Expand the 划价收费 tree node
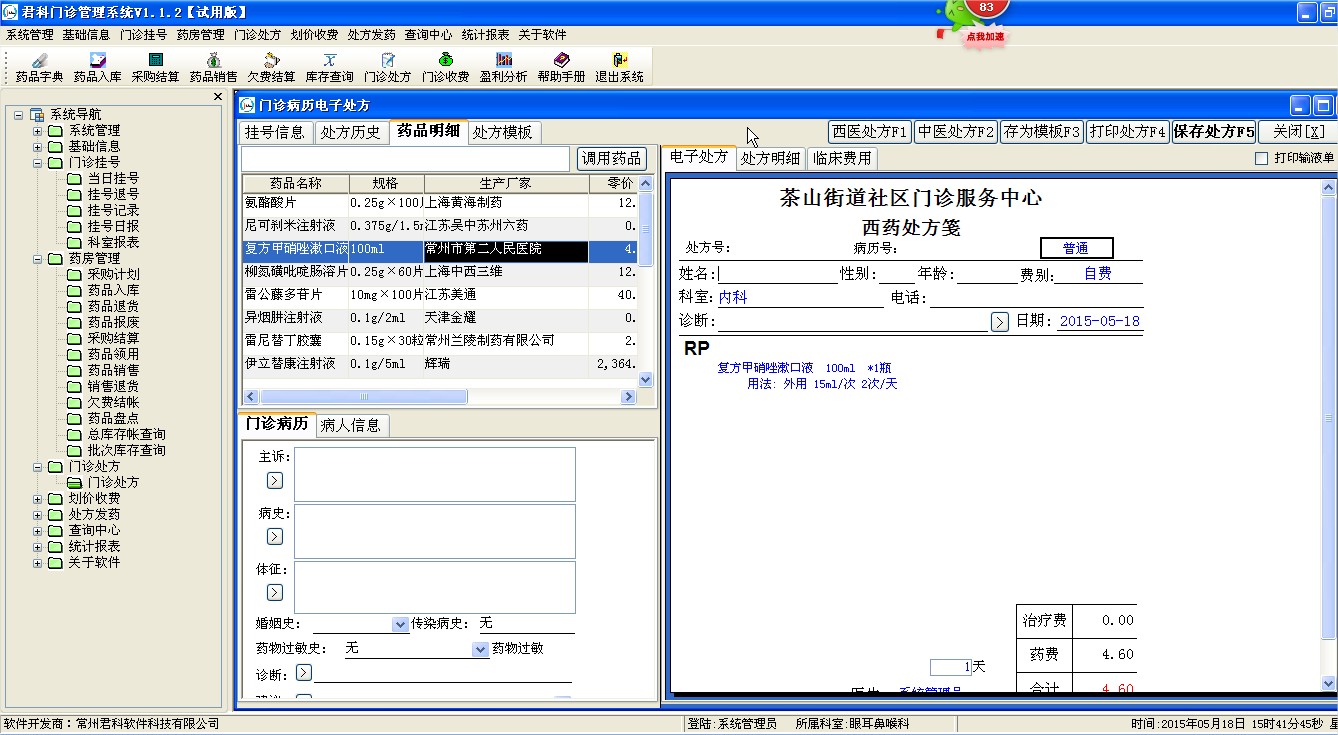Image resolution: width=1338 pixels, height=735 pixels. point(38,499)
